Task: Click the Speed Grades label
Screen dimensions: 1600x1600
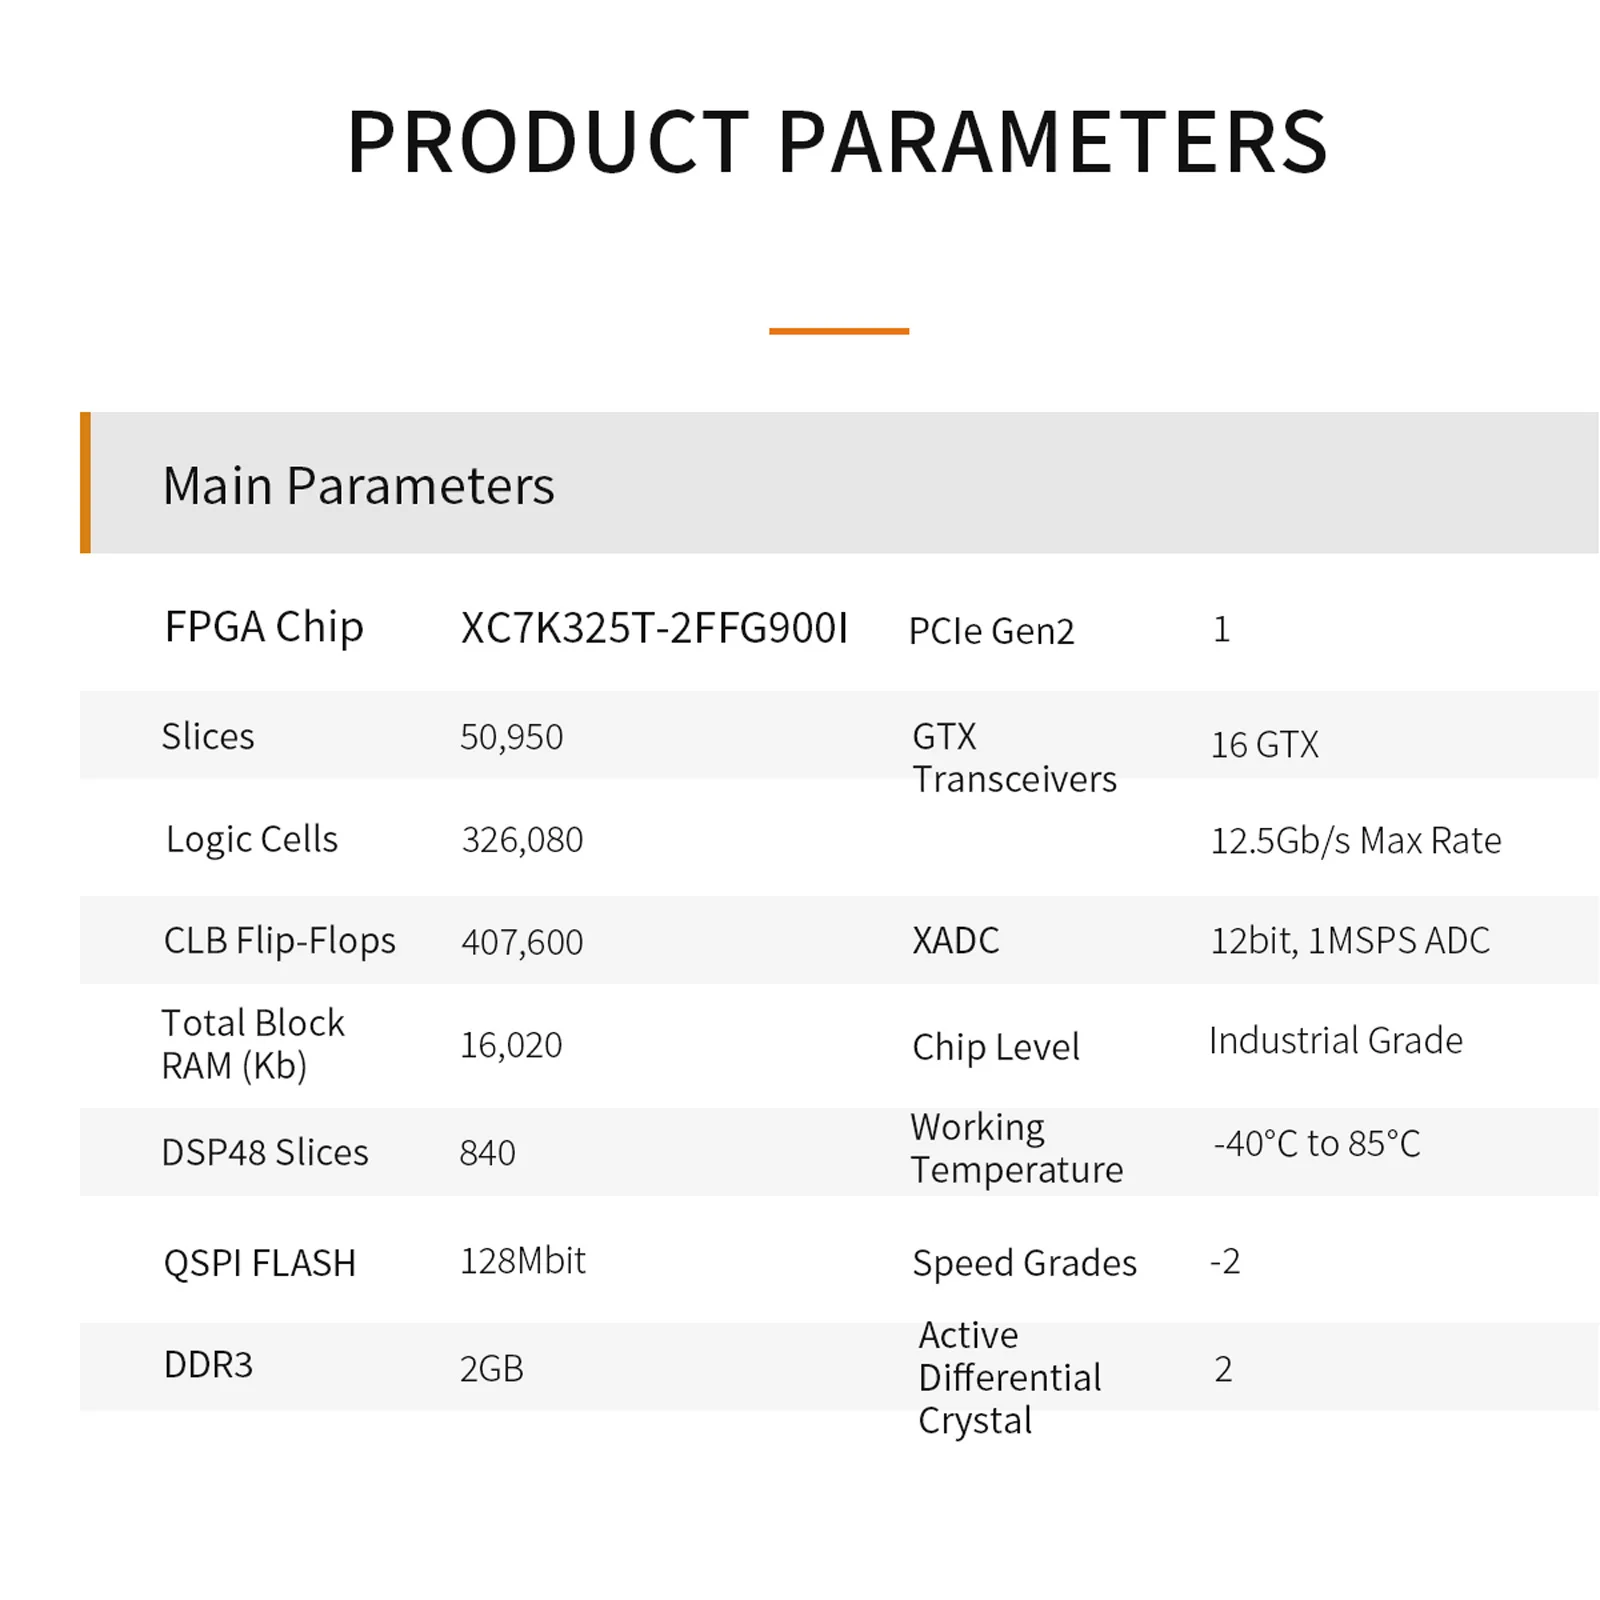Action: point(1024,1263)
